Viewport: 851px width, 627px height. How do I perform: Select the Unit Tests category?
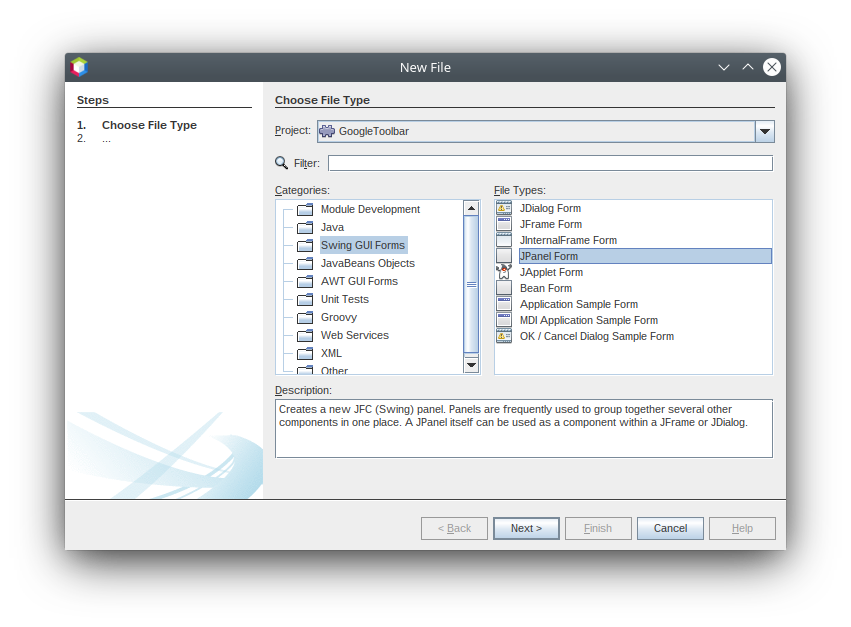344,299
